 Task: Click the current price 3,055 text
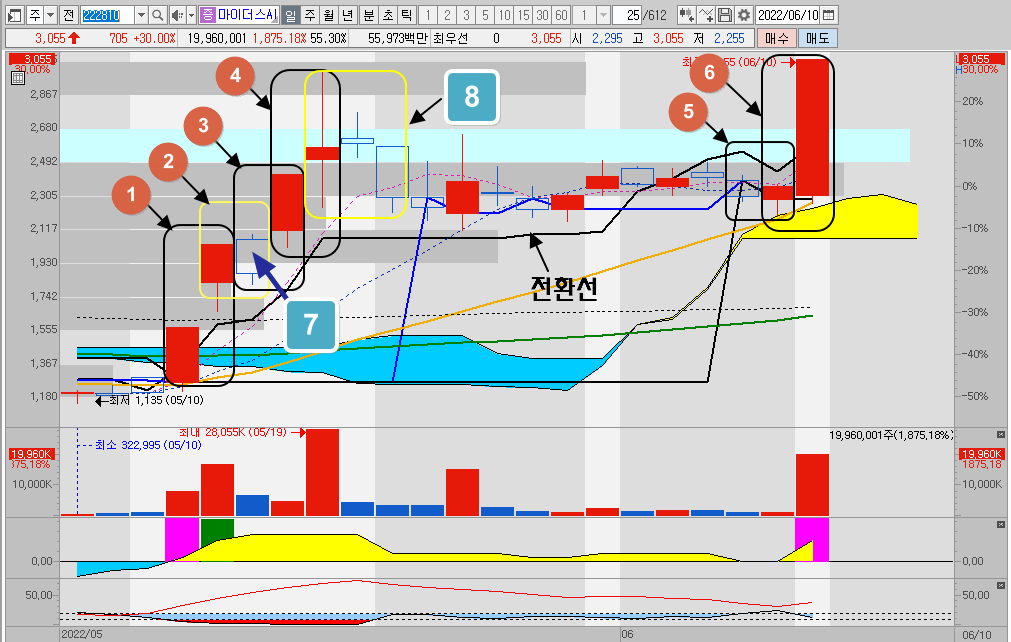(x=50, y=38)
